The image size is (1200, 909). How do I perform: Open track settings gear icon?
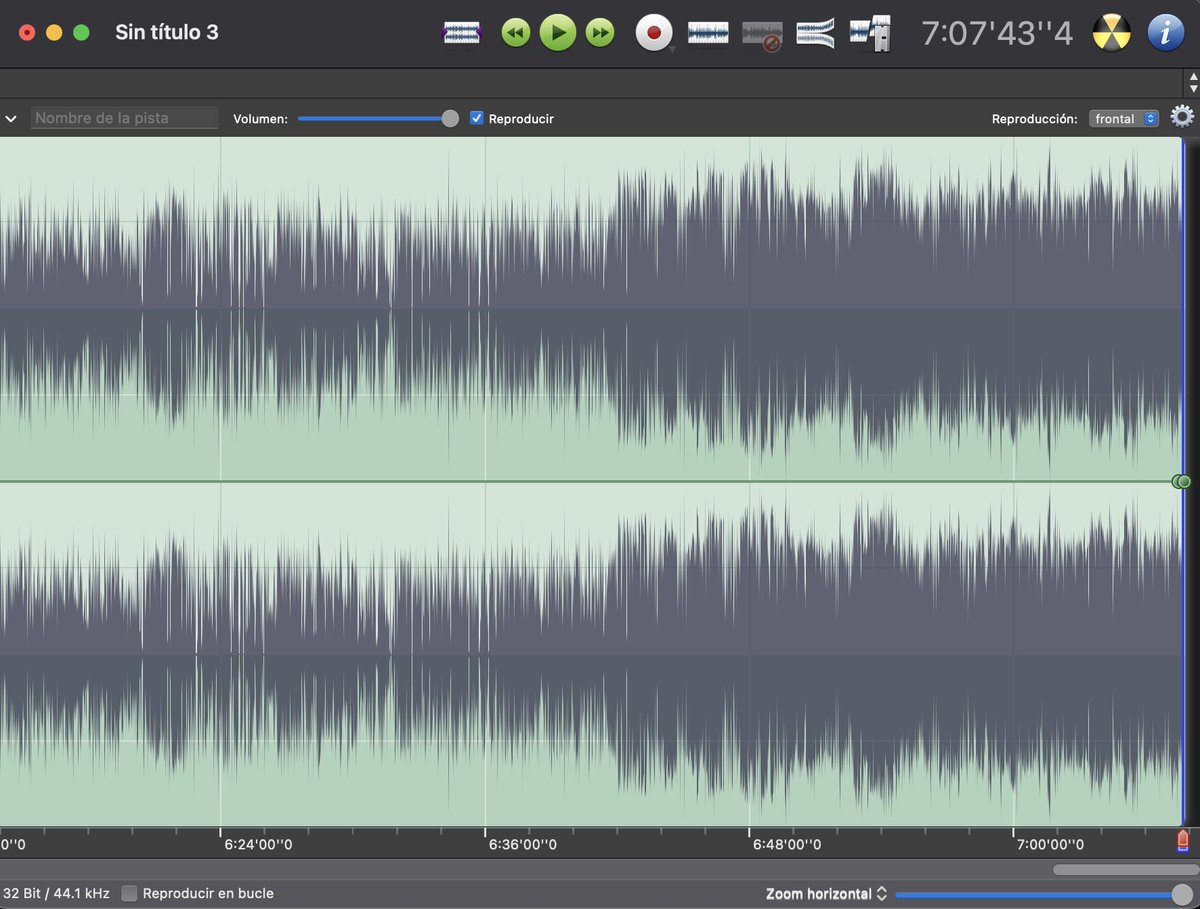pos(1182,117)
